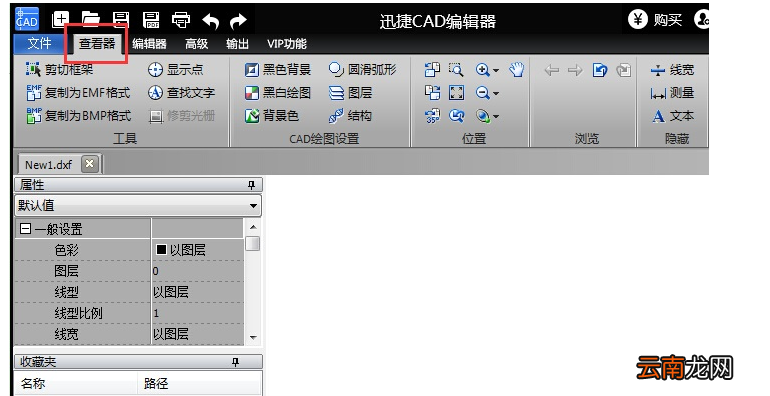This screenshot has width=770, height=396.
Task: Select 线型 value 以图层
Action: [x=197, y=292]
